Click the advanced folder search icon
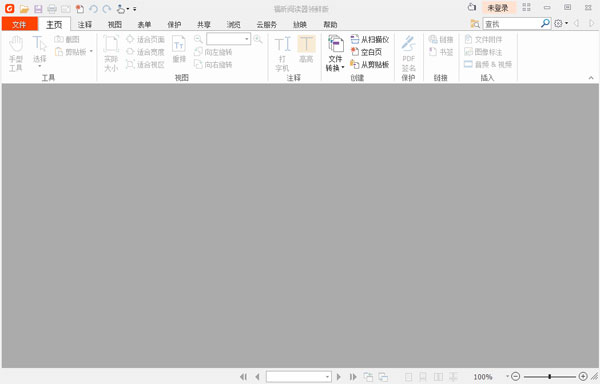 coord(475,24)
